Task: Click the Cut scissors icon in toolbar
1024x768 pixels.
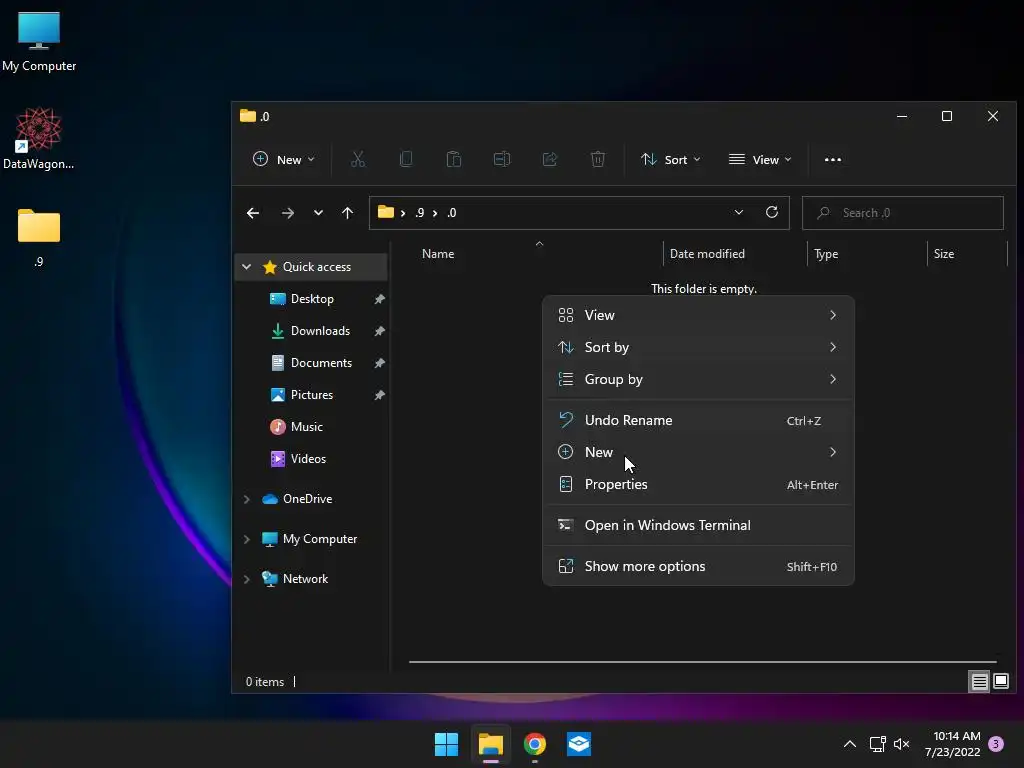Action: click(358, 159)
